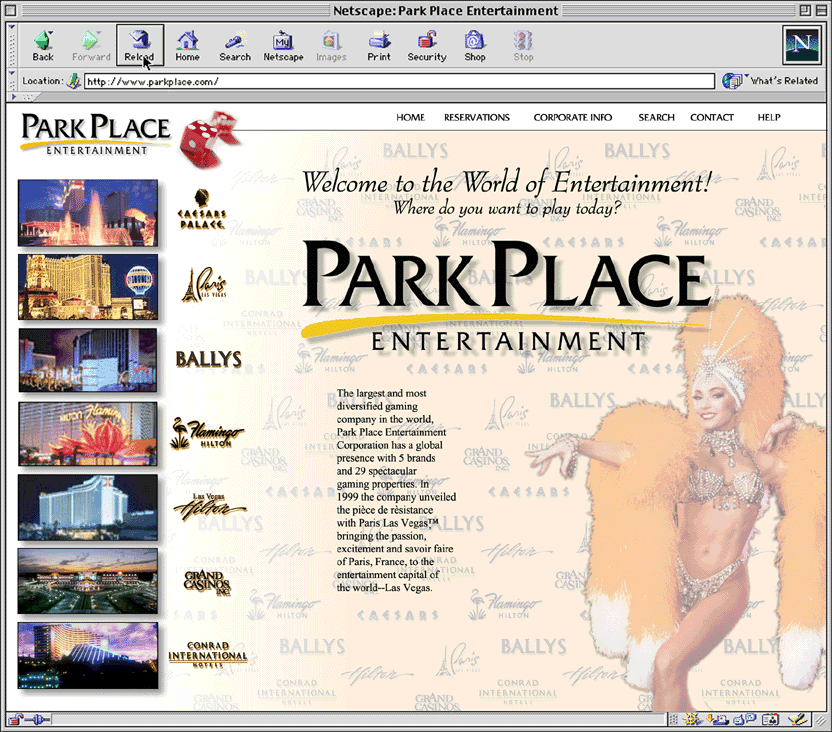Click the "Welcome to the World of Entertainment!" heading

506,183
